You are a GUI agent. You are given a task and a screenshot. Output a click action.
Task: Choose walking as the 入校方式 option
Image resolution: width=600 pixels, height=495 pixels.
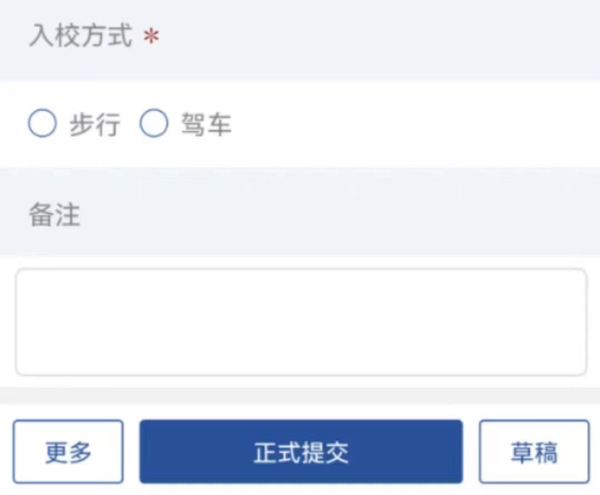(42, 125)
